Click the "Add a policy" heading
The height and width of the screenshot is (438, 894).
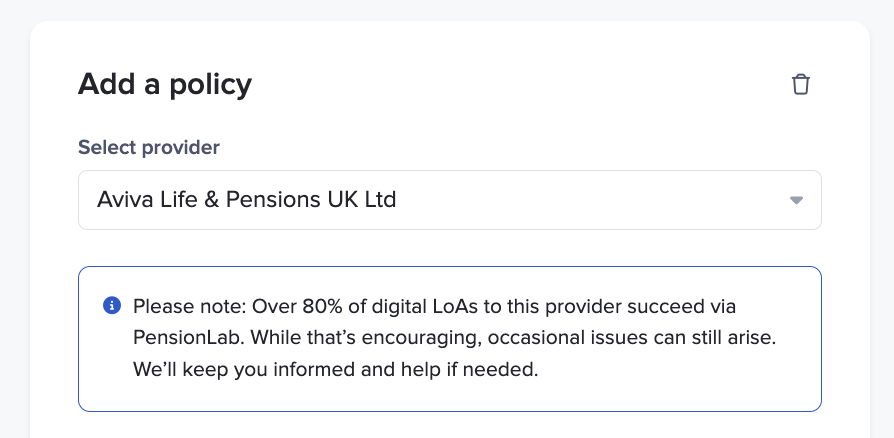pyautogui.click(x=165, y=84)
